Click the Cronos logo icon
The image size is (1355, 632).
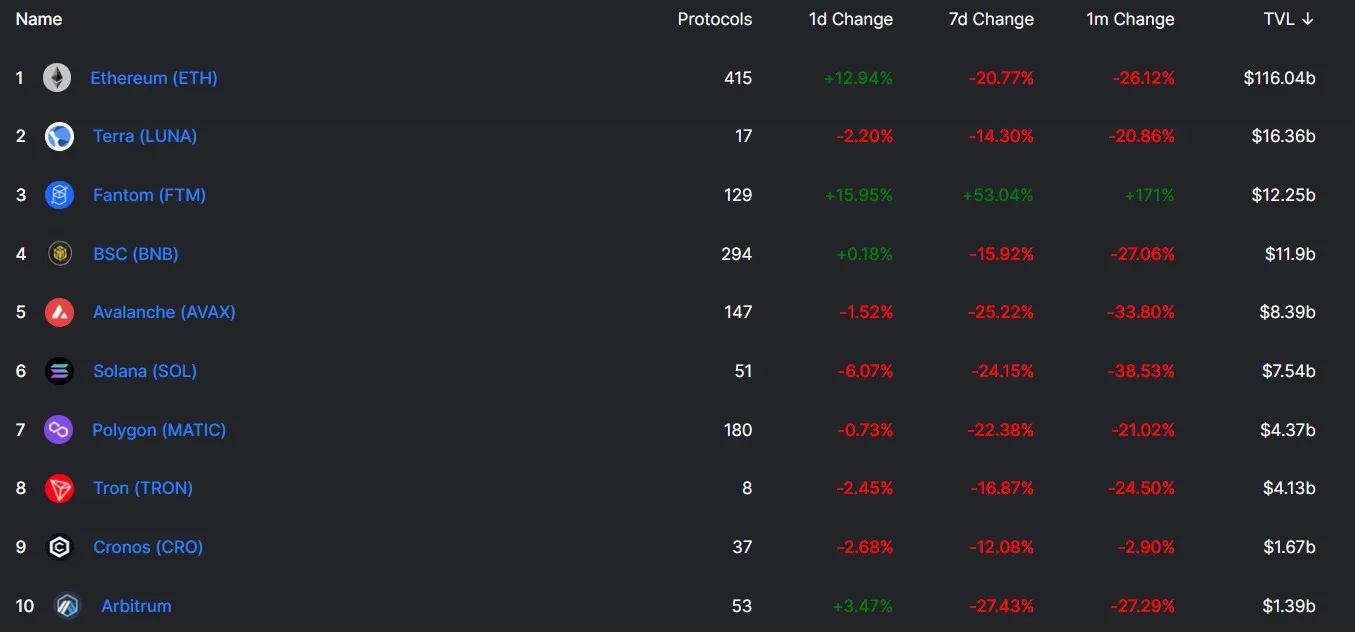[59, 547]
